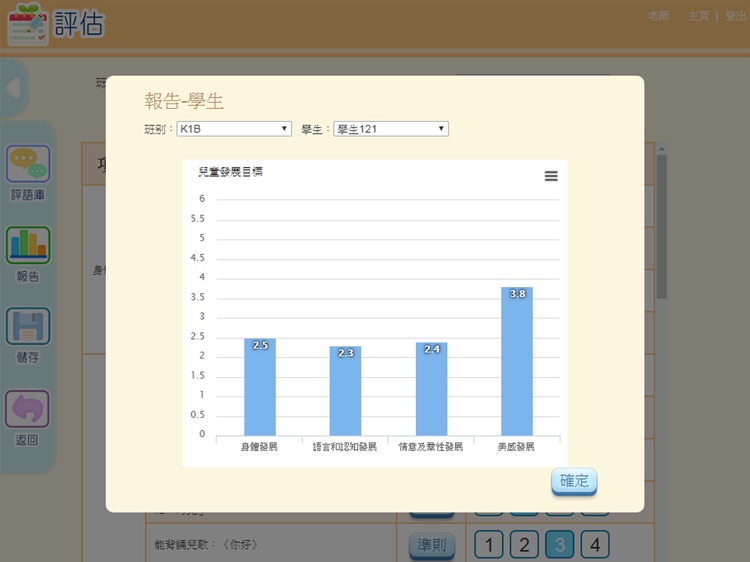750x562 pixels.
Task: Open the 評語庫 comment library icon
Action: pos(28,164)
